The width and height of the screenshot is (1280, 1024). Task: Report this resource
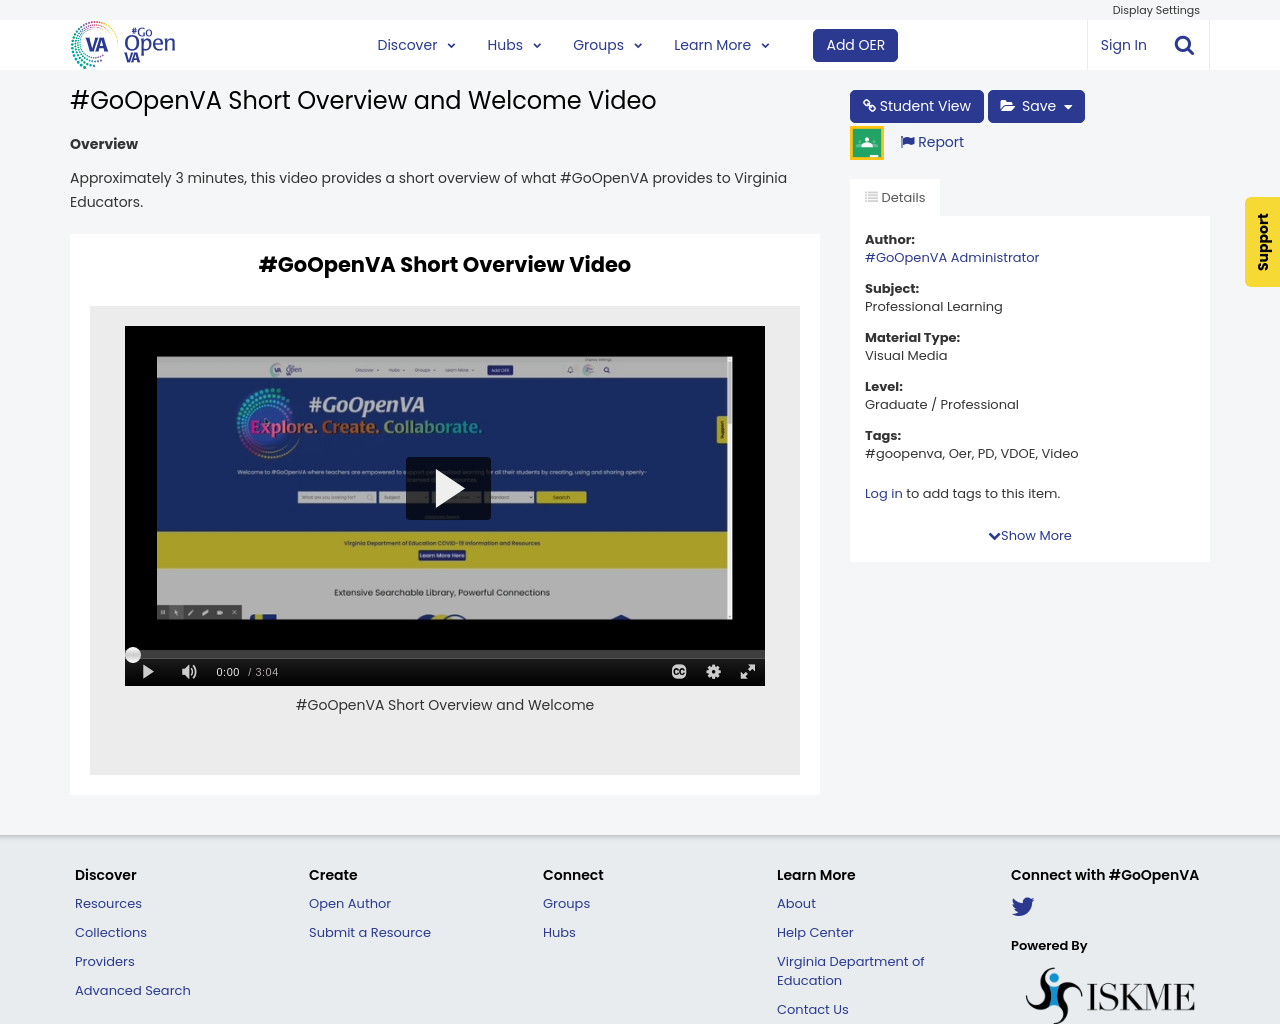(931, 141)
